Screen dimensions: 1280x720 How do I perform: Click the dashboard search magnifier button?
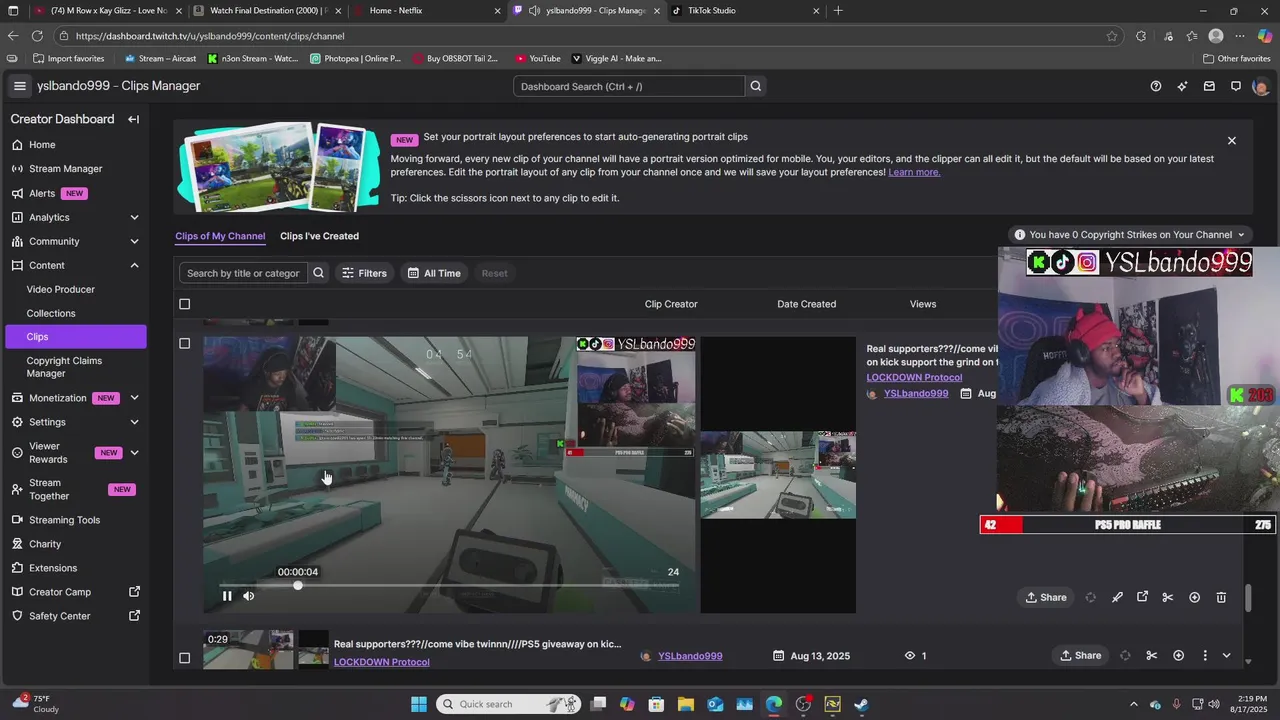pos(756,86)
